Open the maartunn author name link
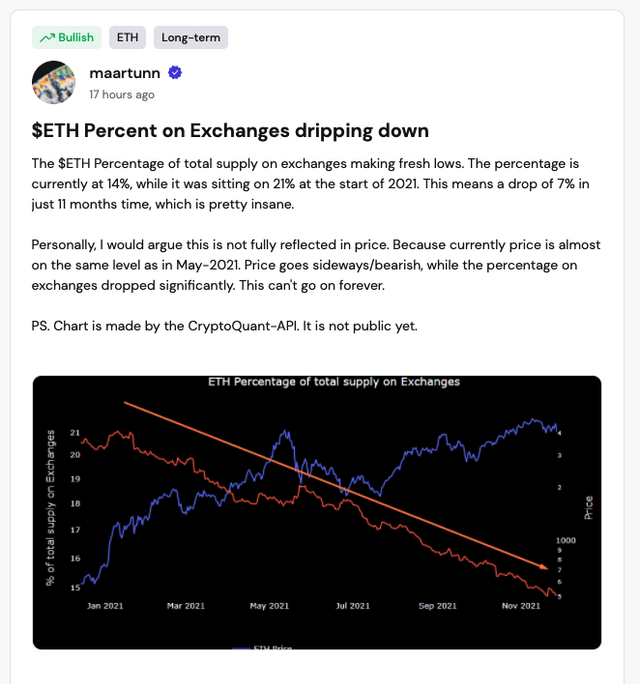The width and height of the screenshot is (640, 684). point(125,73)
